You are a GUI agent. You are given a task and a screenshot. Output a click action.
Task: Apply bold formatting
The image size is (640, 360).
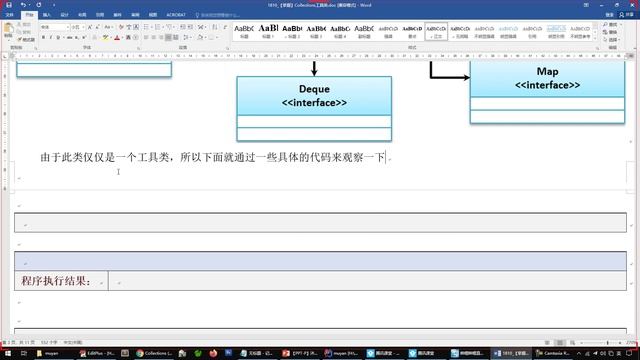(43, 38)
